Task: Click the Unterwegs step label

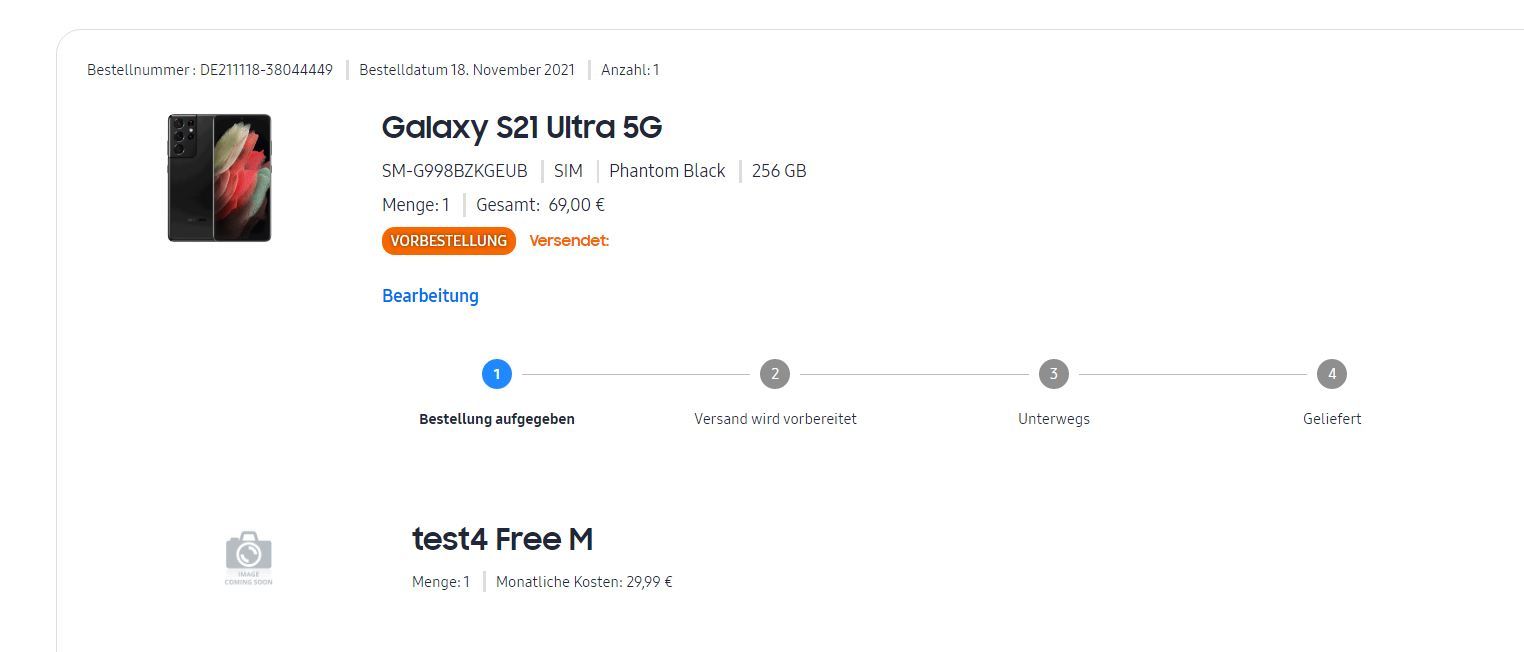Action: pyautogui.click(x=1054, y=419)
